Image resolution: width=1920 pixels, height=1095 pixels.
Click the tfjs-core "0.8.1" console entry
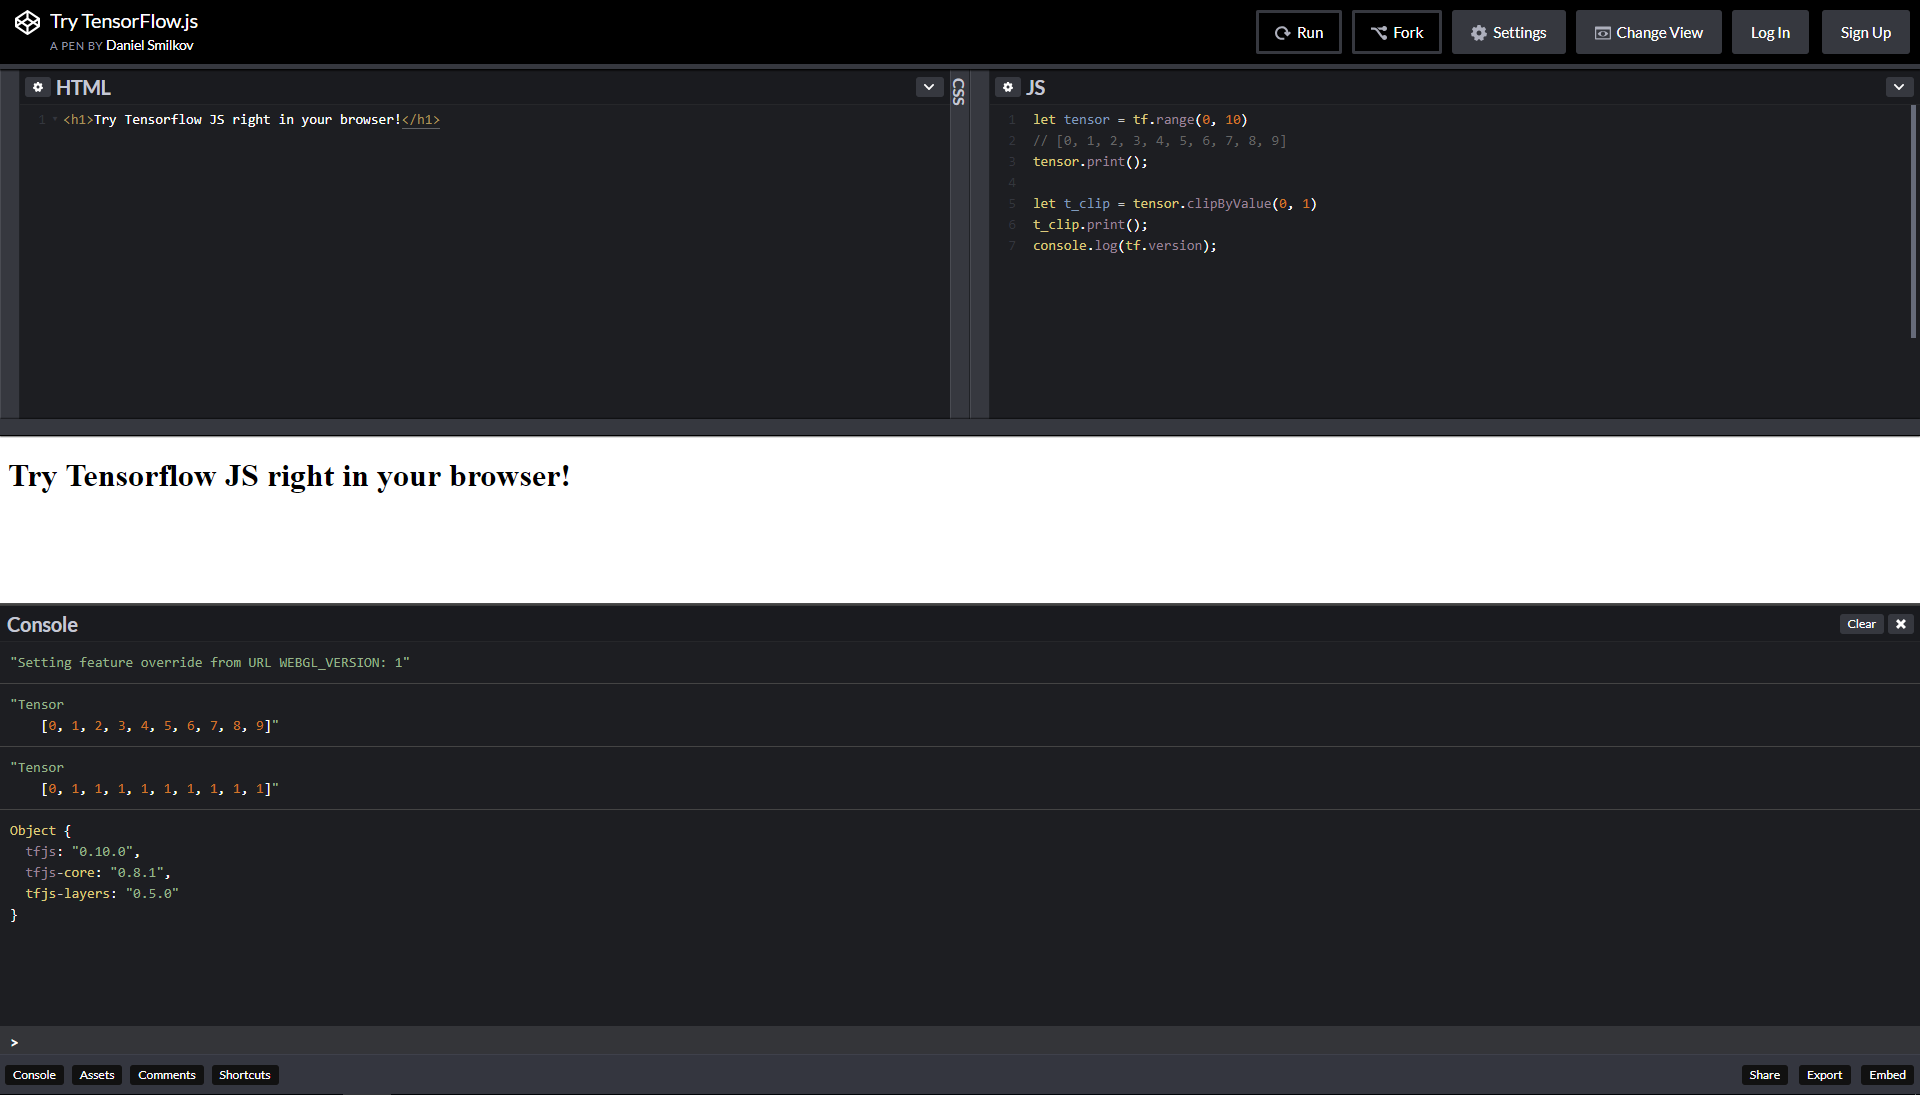[98, 873]
